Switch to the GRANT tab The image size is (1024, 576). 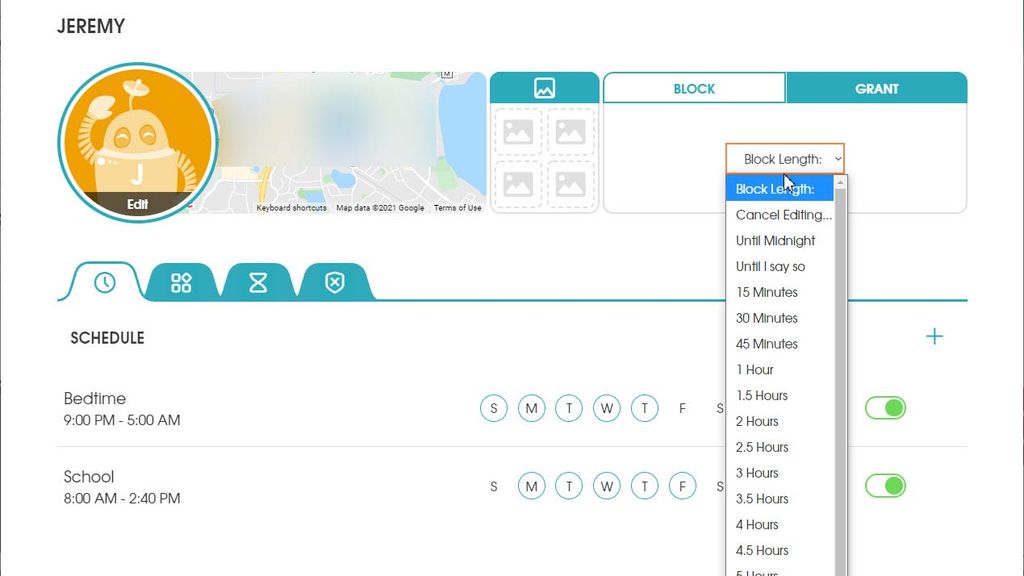[x=877, y=88]
